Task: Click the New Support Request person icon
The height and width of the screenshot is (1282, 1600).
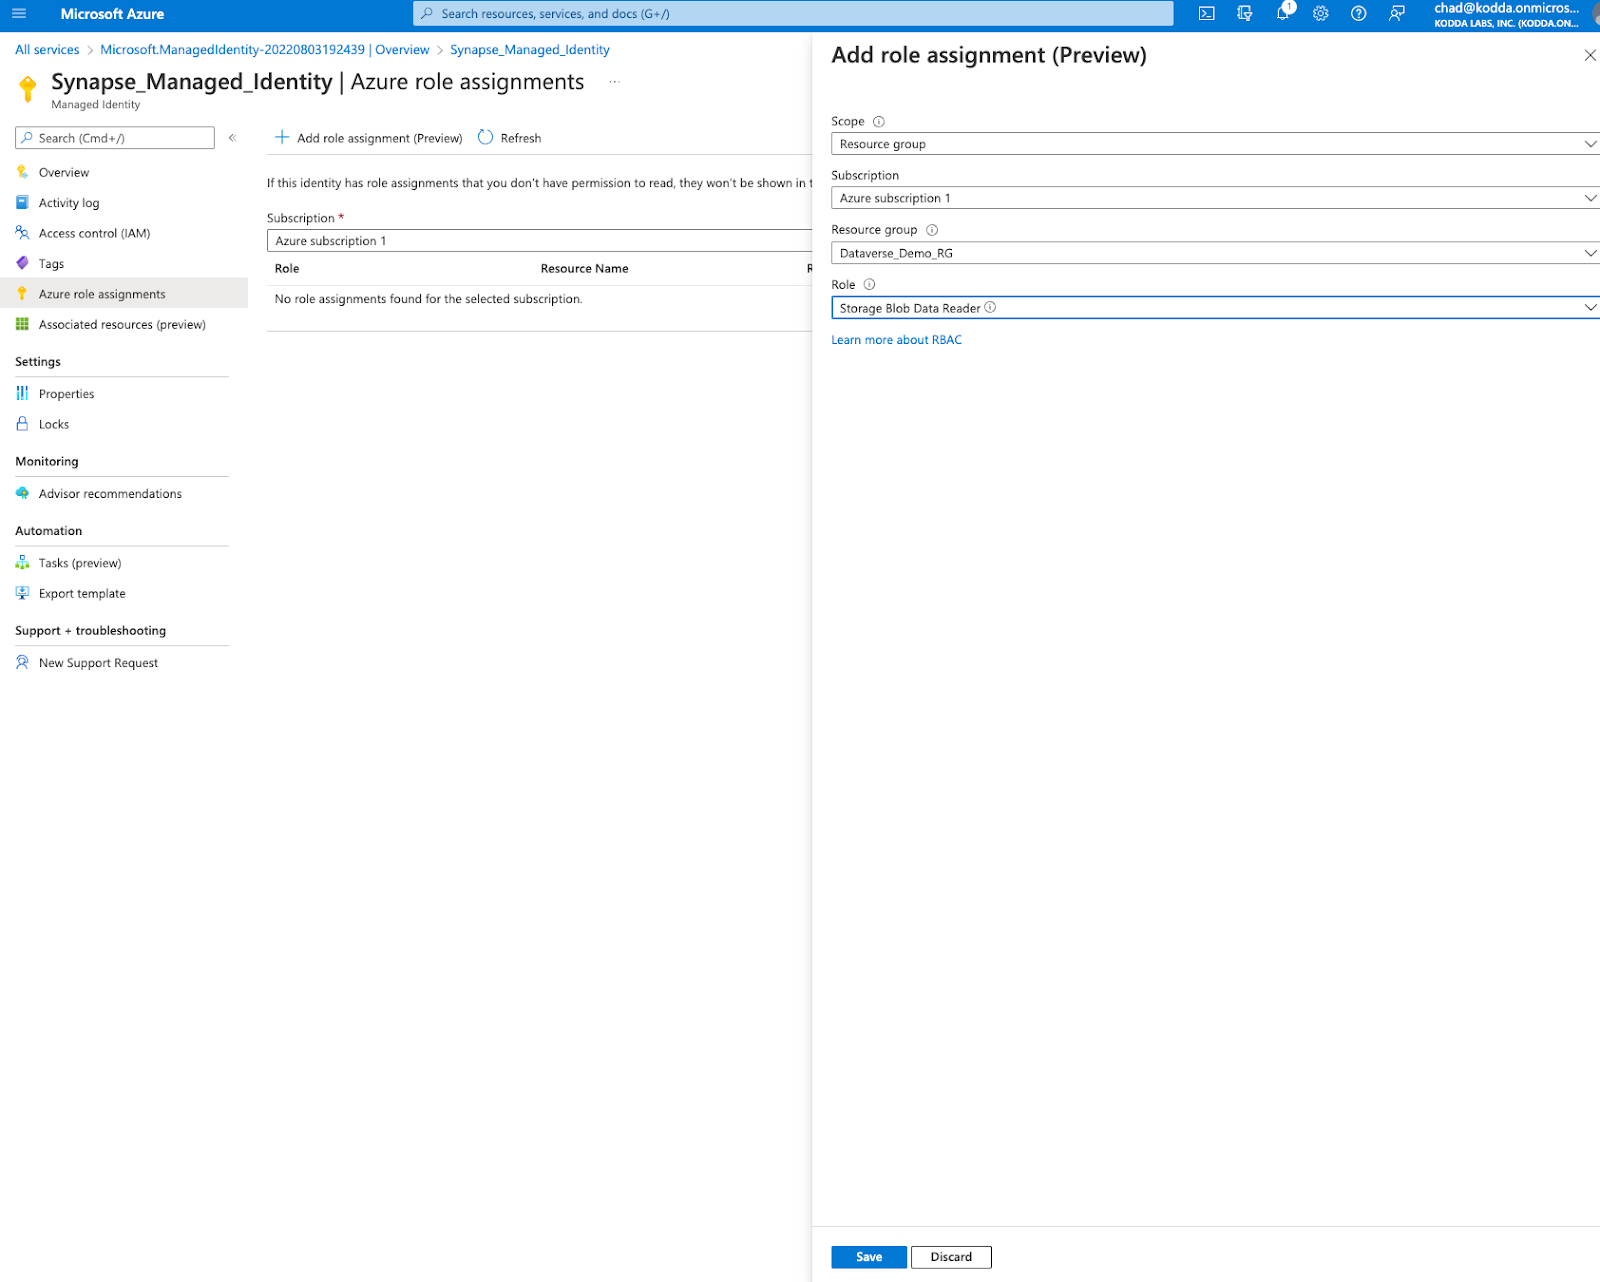Action: pyautogui.click(x=22, y=662)
